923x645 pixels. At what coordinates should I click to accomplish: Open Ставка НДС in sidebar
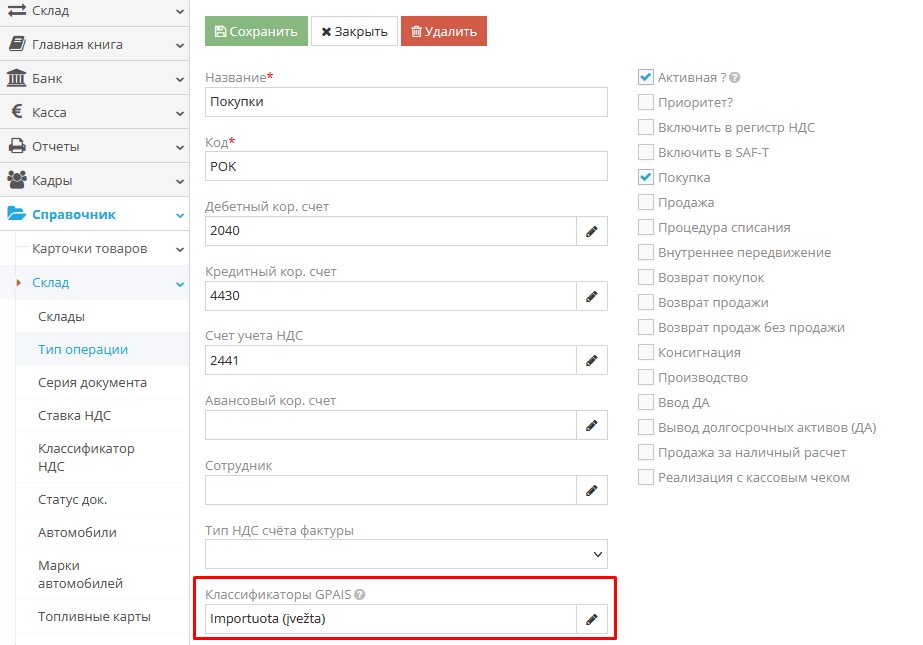[x=74, y=416]
